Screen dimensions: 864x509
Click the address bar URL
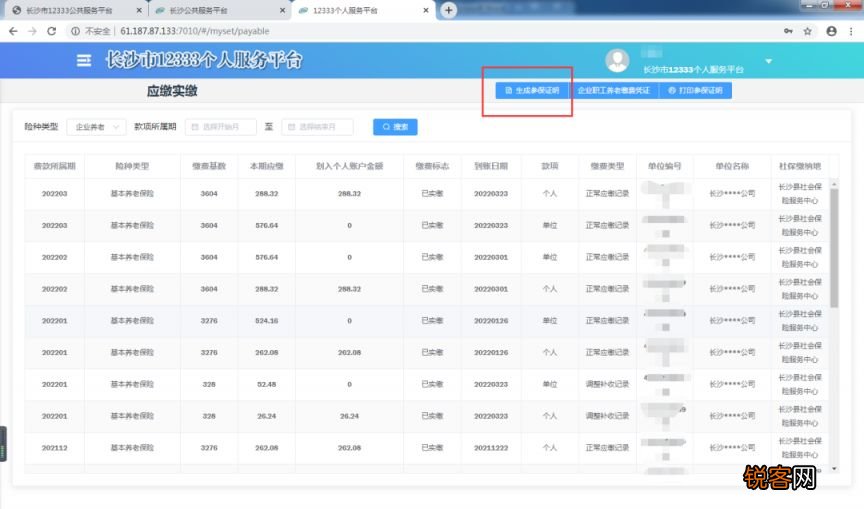click(x=195, y=31)
